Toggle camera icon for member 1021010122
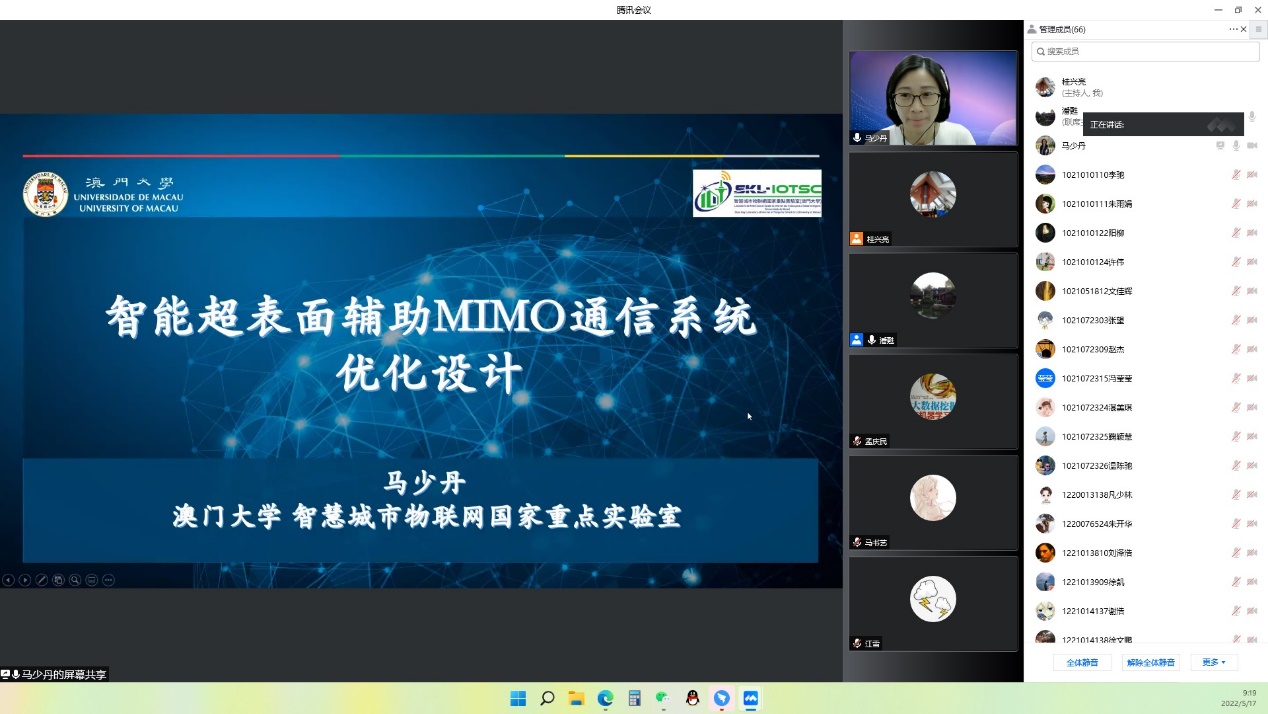 [x=1252, y=233]
